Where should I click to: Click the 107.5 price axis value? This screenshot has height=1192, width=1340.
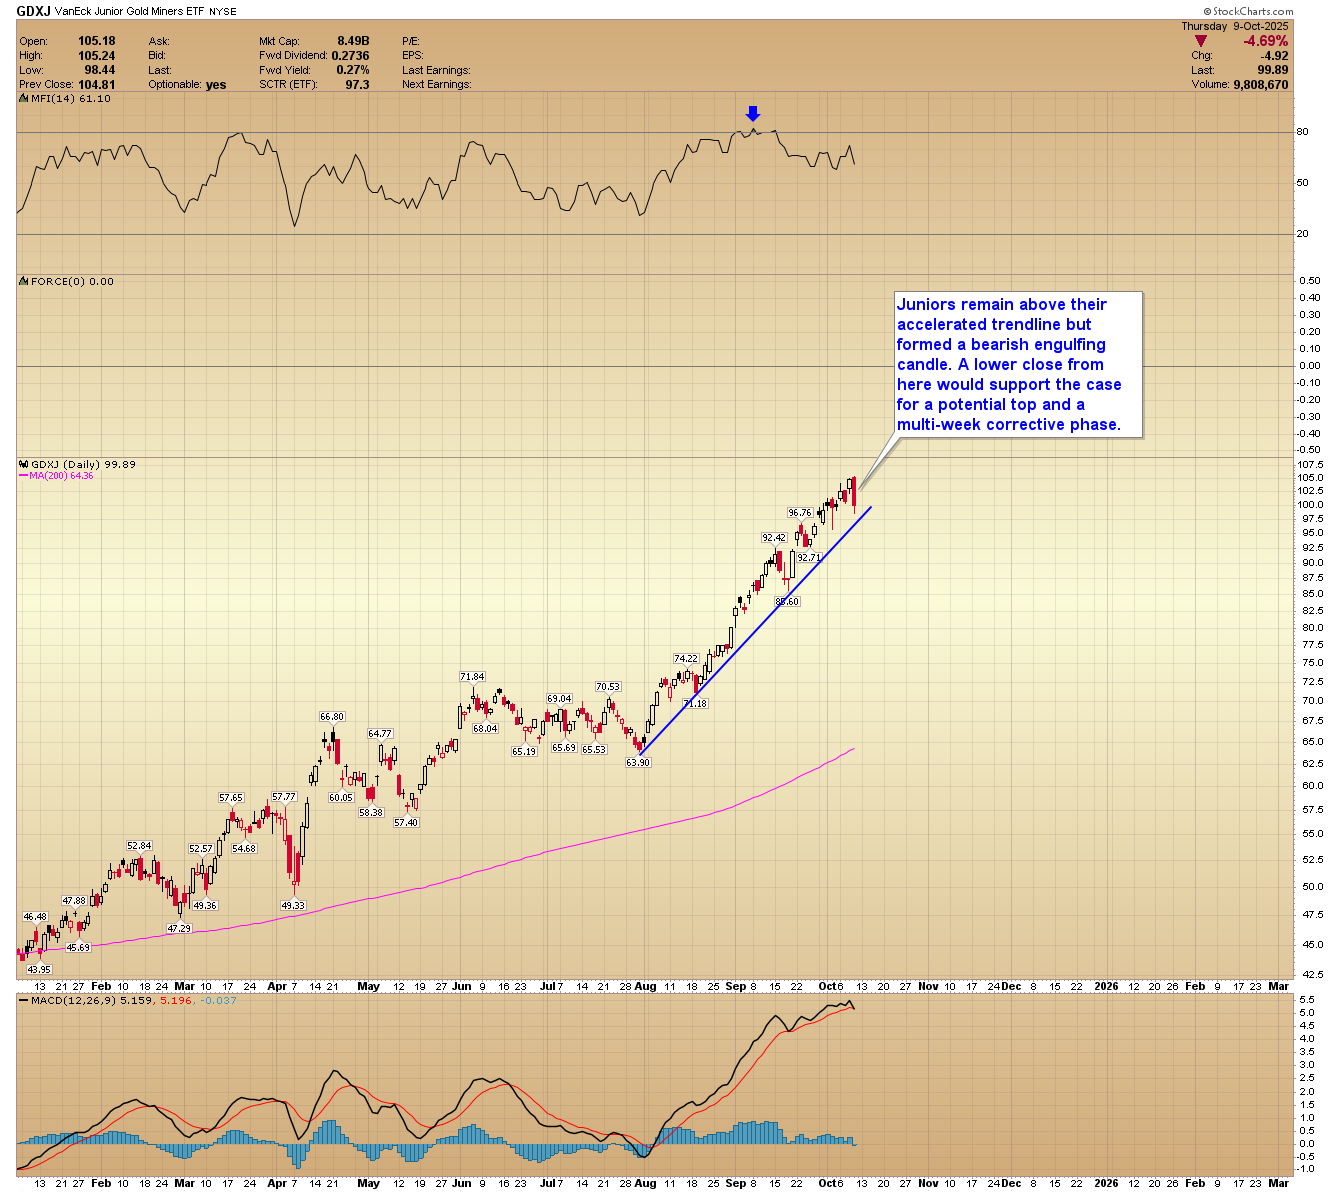(x=1311, y=465)
